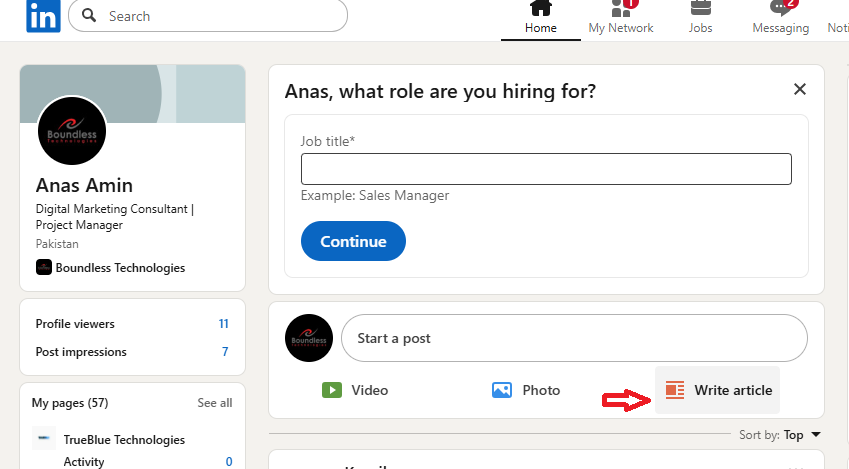Dismiss the hiring role card
849x469 pixels.
pos(800,89)
